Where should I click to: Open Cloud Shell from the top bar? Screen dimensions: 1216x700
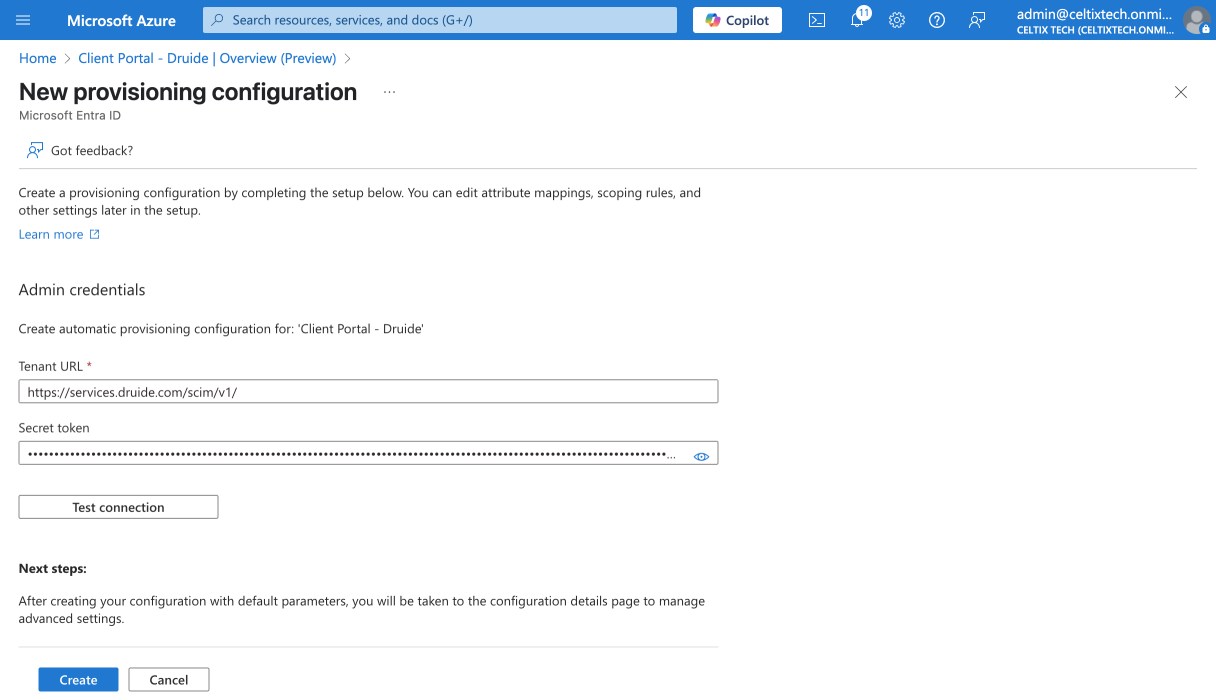(817, 20)
